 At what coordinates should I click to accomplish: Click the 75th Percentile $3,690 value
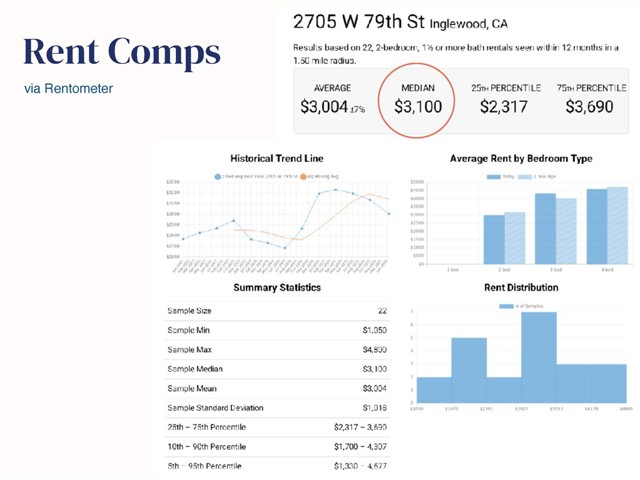pyautogui.click(x=589, y=107)
